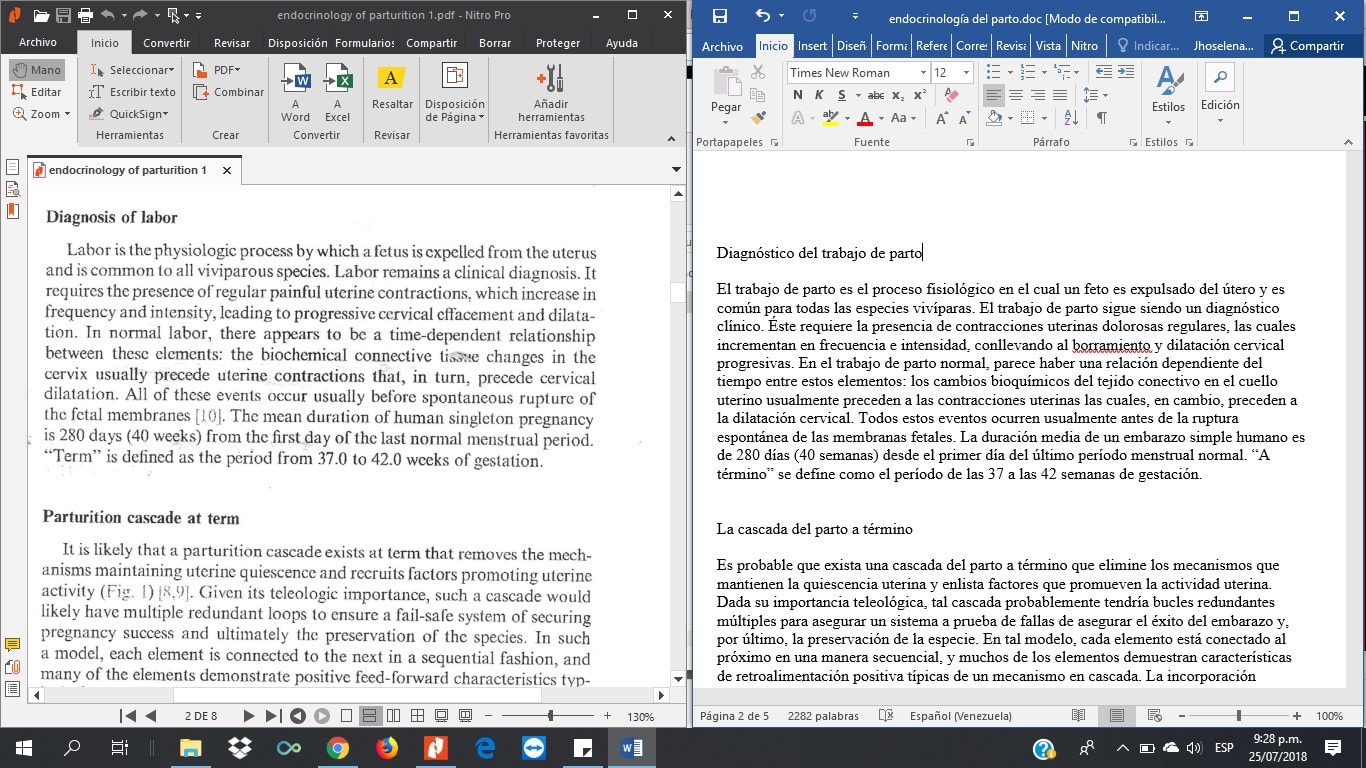Adjust the Word zoom slider in status bar
Viewport: 1366px width, 768px height.
(1239, 716)
